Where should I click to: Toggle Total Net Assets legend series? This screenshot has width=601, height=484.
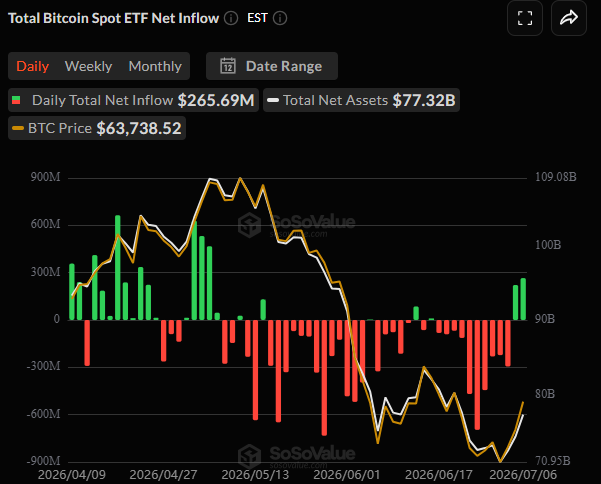pyautogui.click(x=361, y=100)
